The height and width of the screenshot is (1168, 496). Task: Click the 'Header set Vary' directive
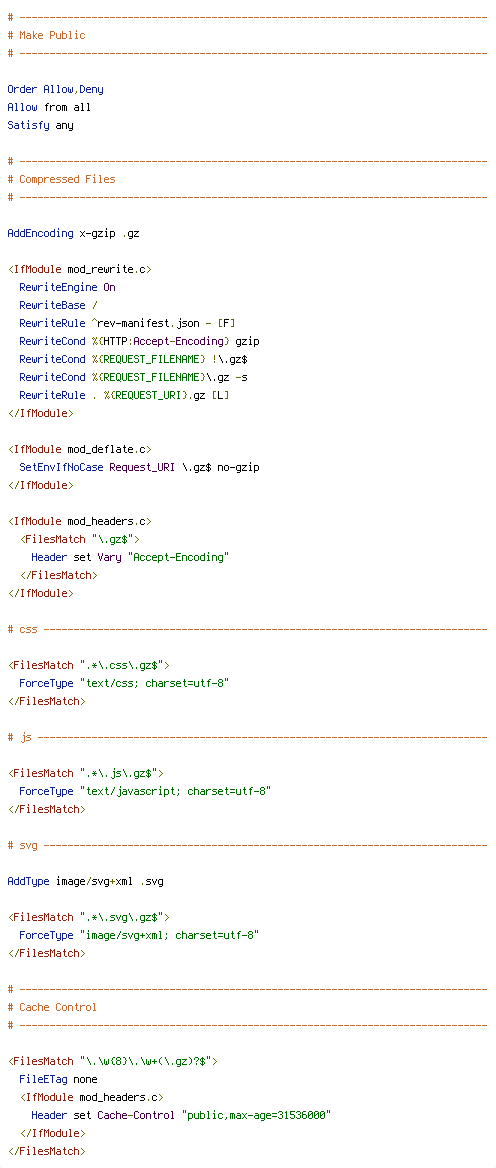[130, 557]
